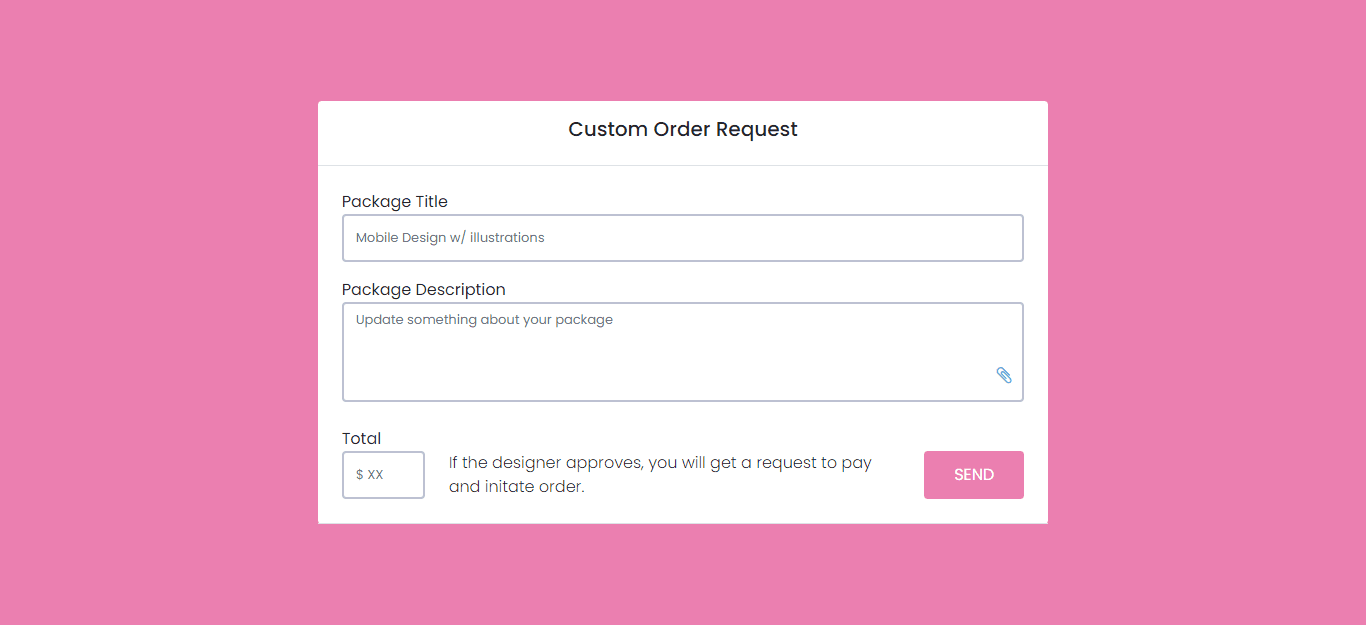Click the Total '$ XX' amount field

[x=383, y=474]
